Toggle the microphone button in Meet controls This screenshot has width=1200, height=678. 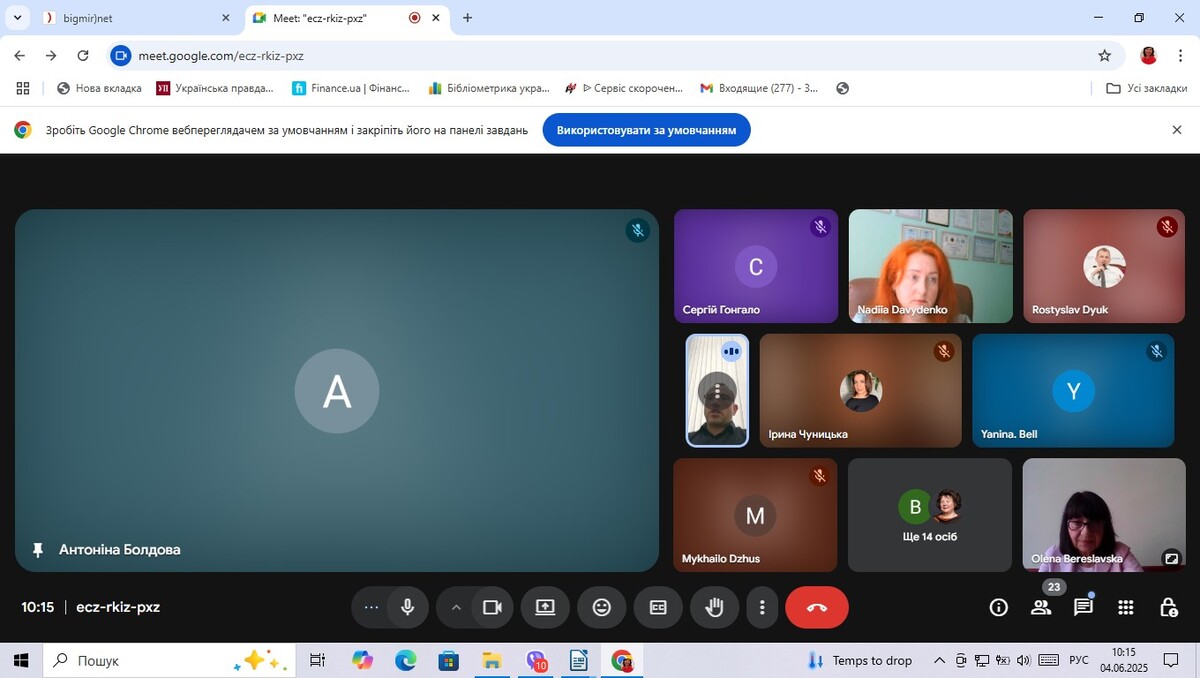(x=408, y=607)
